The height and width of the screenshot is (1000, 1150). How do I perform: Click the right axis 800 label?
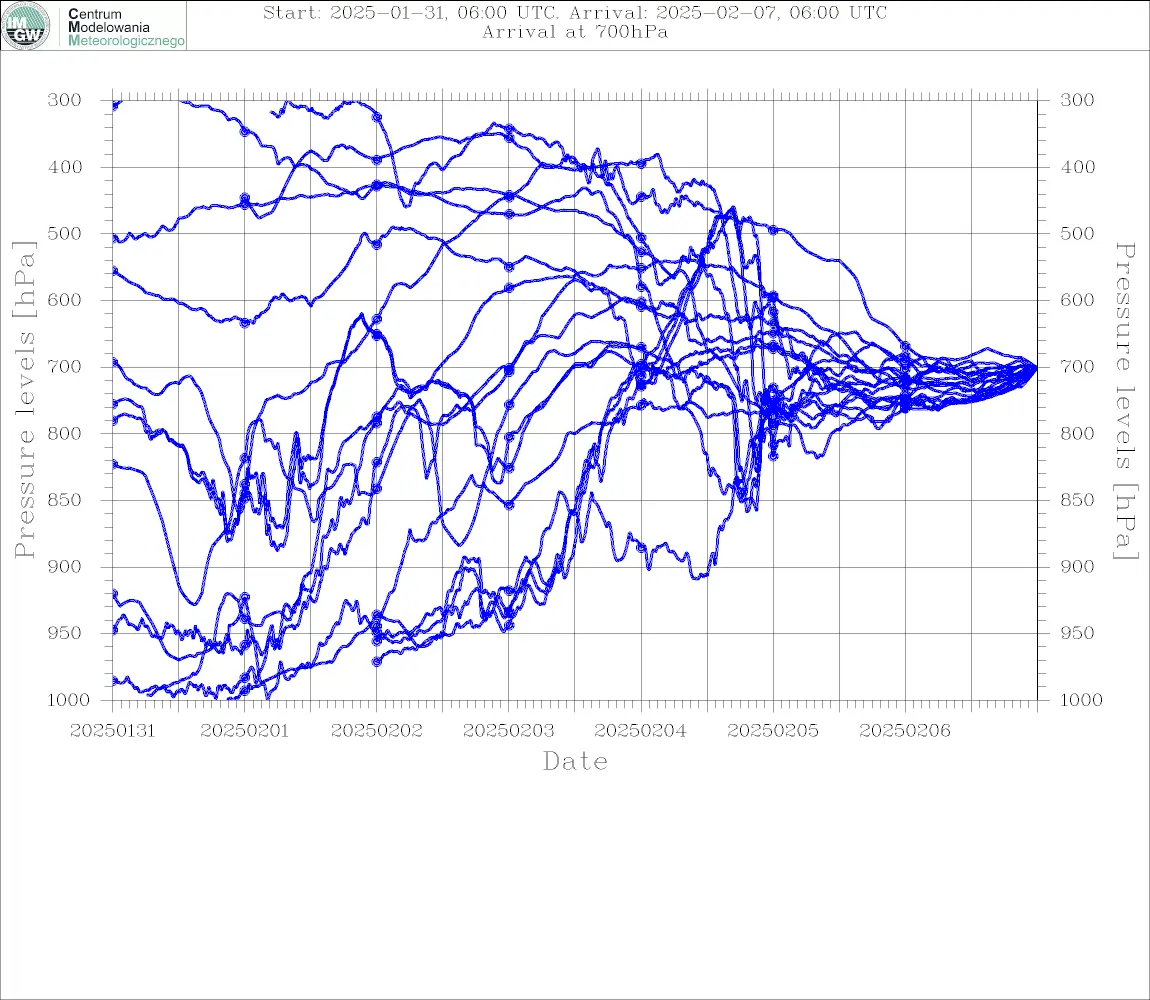[1077, 433]
